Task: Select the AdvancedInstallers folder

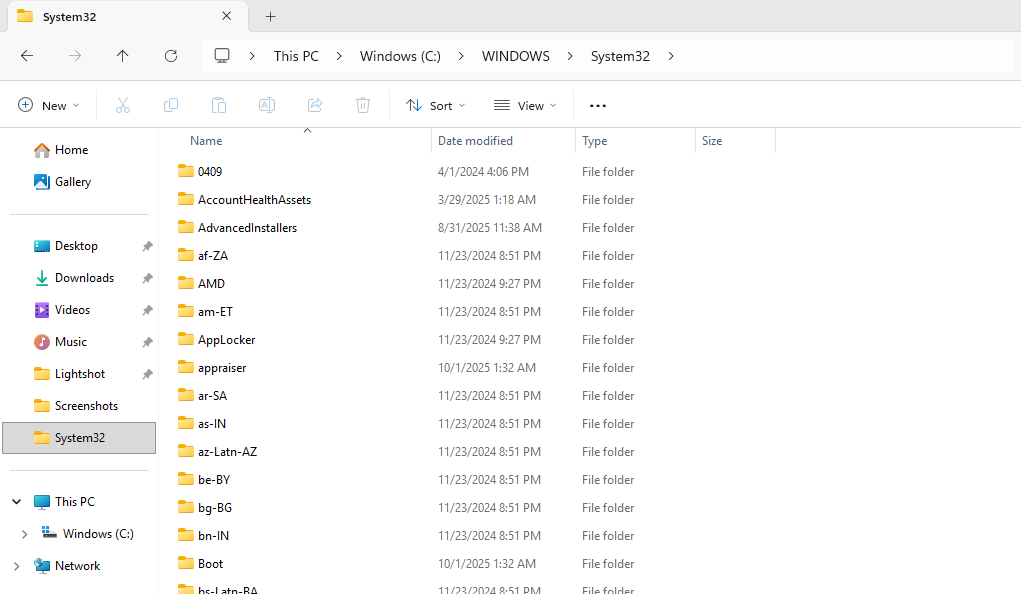Action: click(247, 228)
